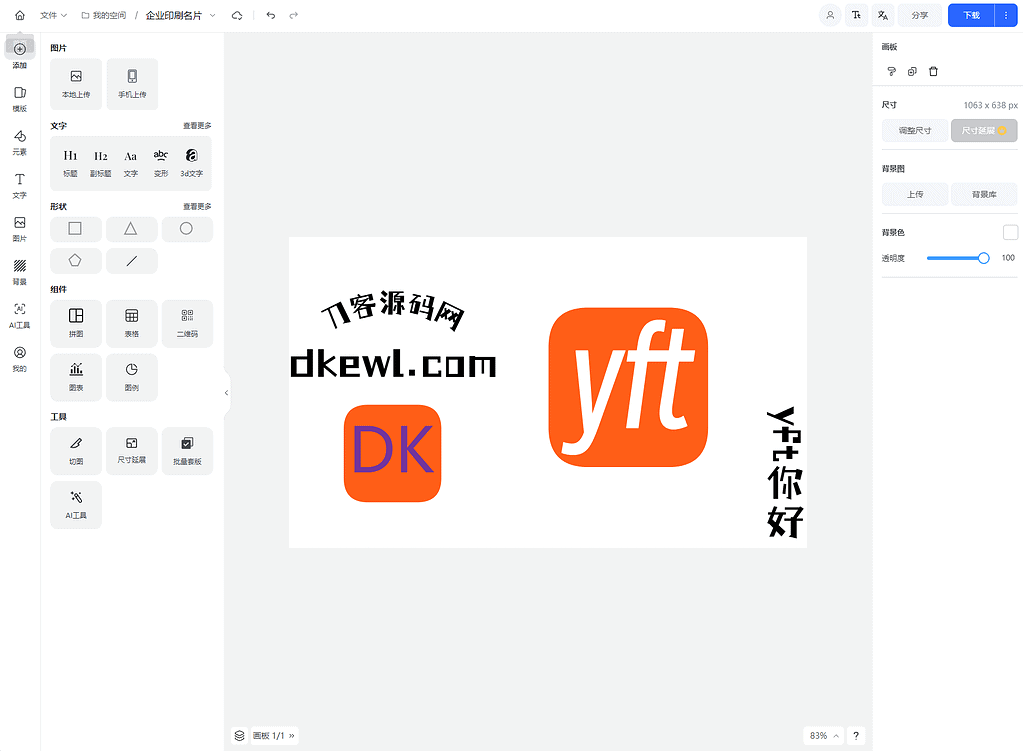Open the 尺寸延展 tool in left panel
Viewport: 1023px width, 751px height.
click(x=132, y=451)
